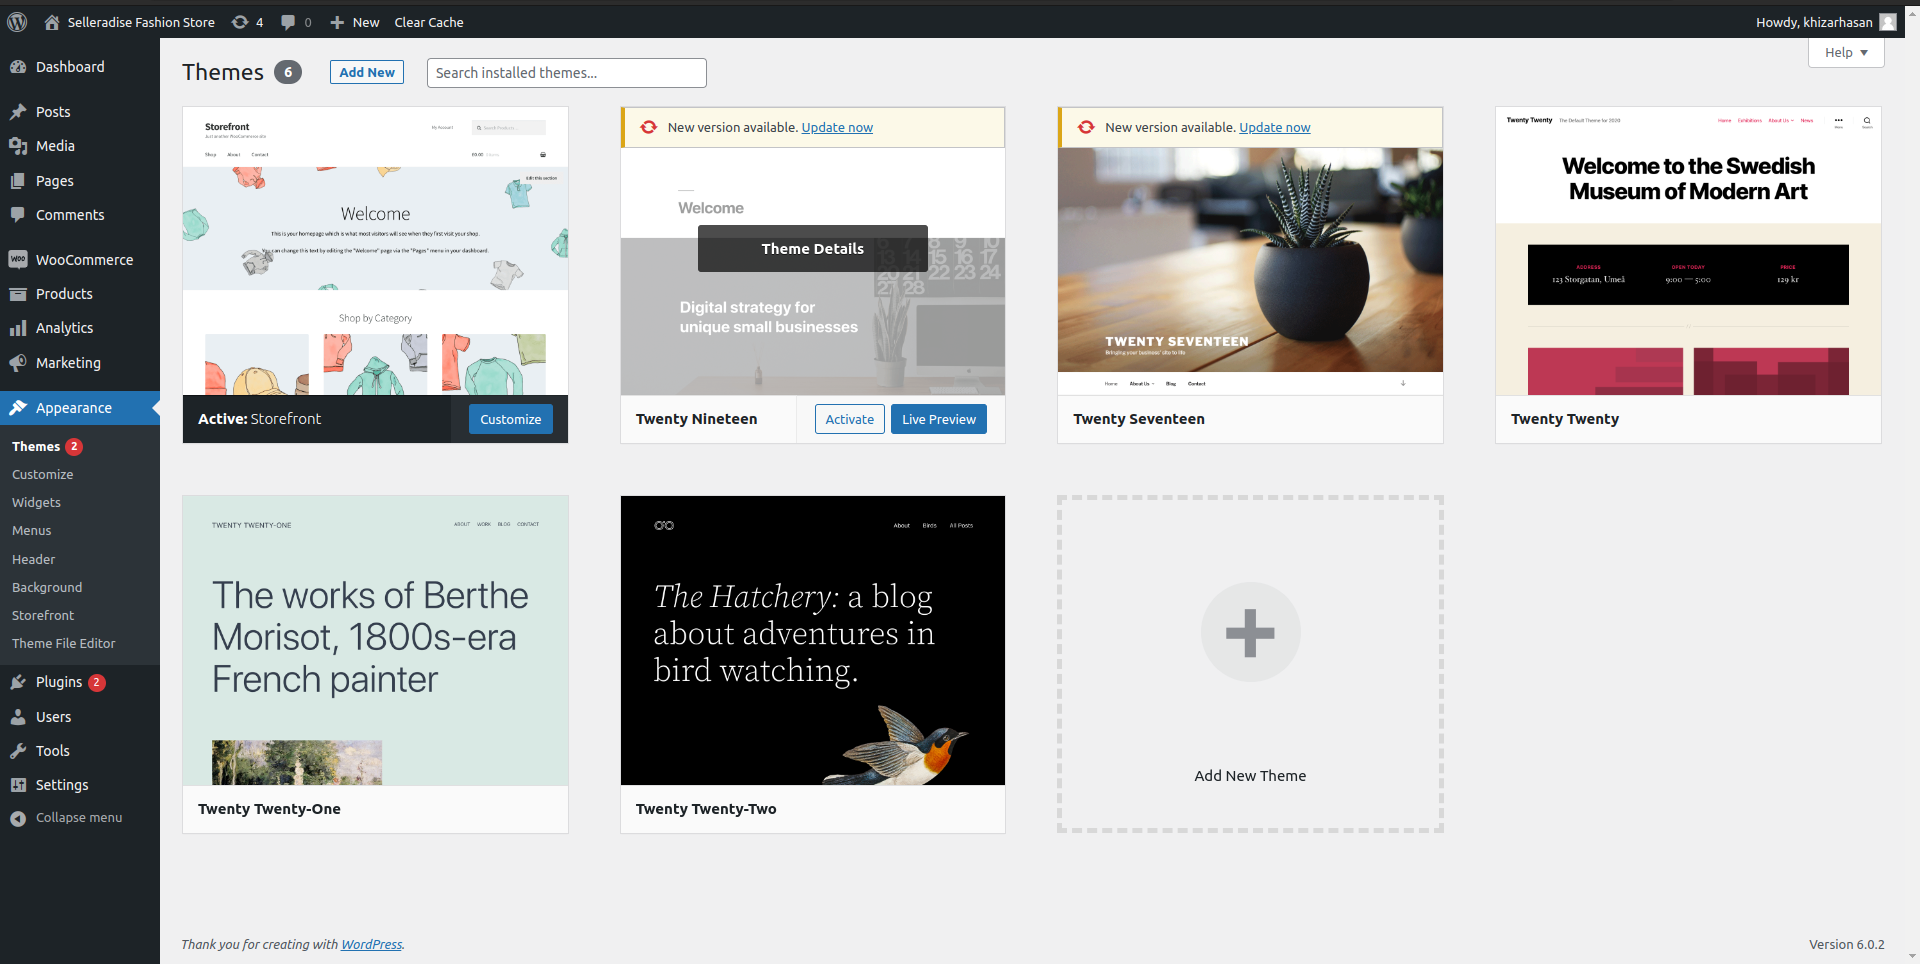Click the Posts pin icon
1920x964 pixels.
(18, 112)
